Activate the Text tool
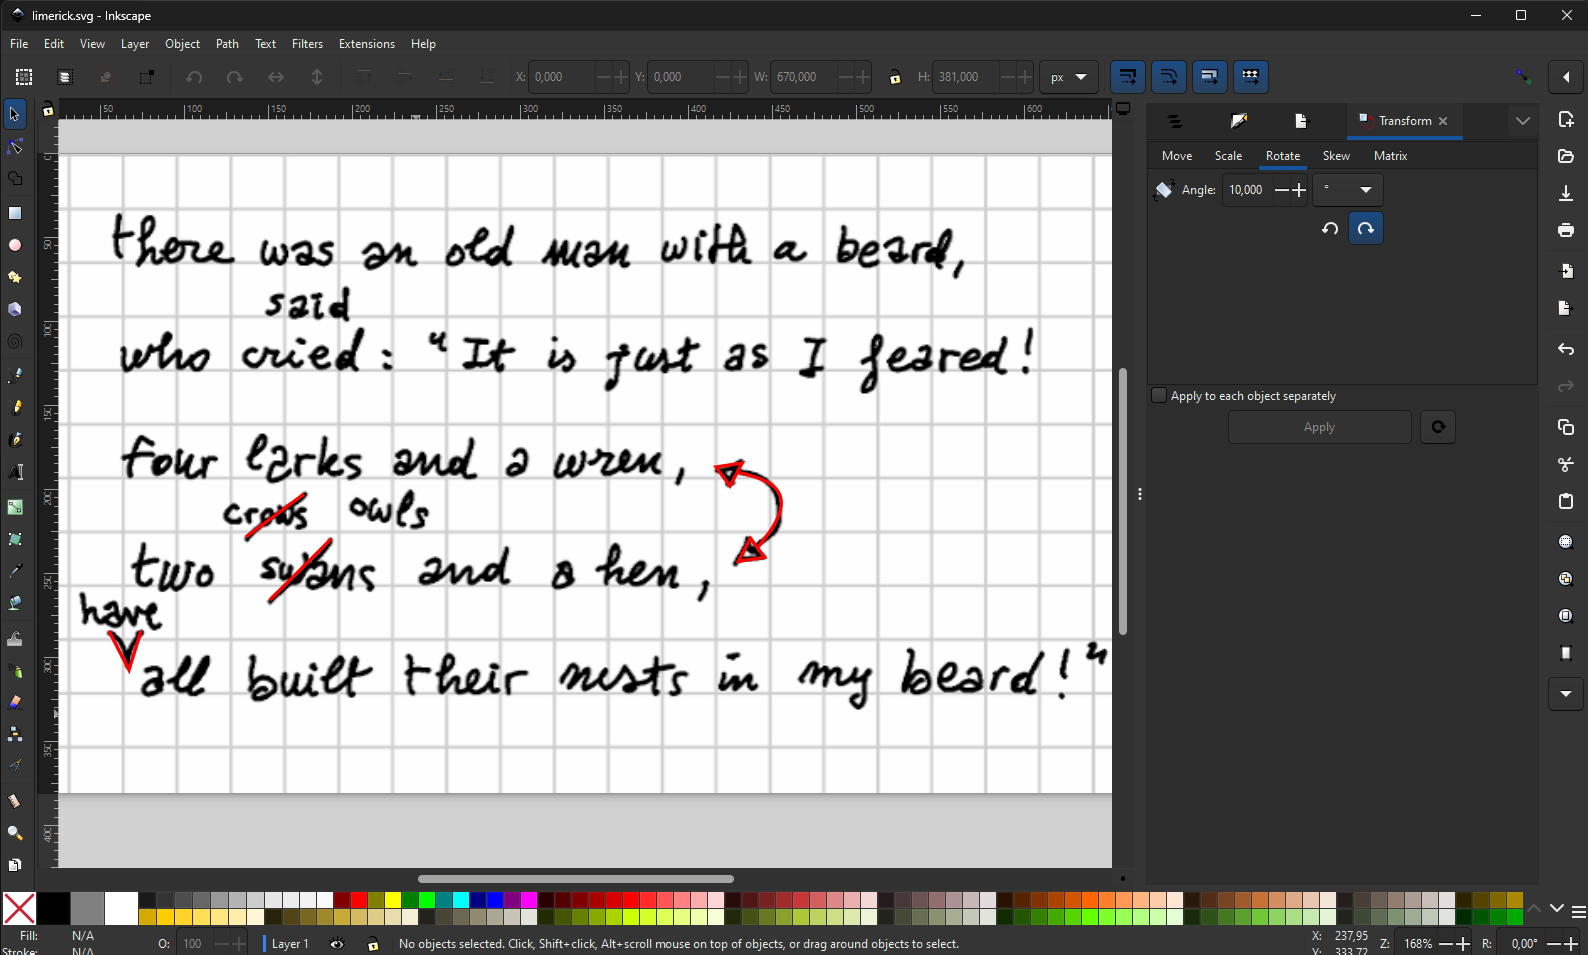 pos(15,472)
